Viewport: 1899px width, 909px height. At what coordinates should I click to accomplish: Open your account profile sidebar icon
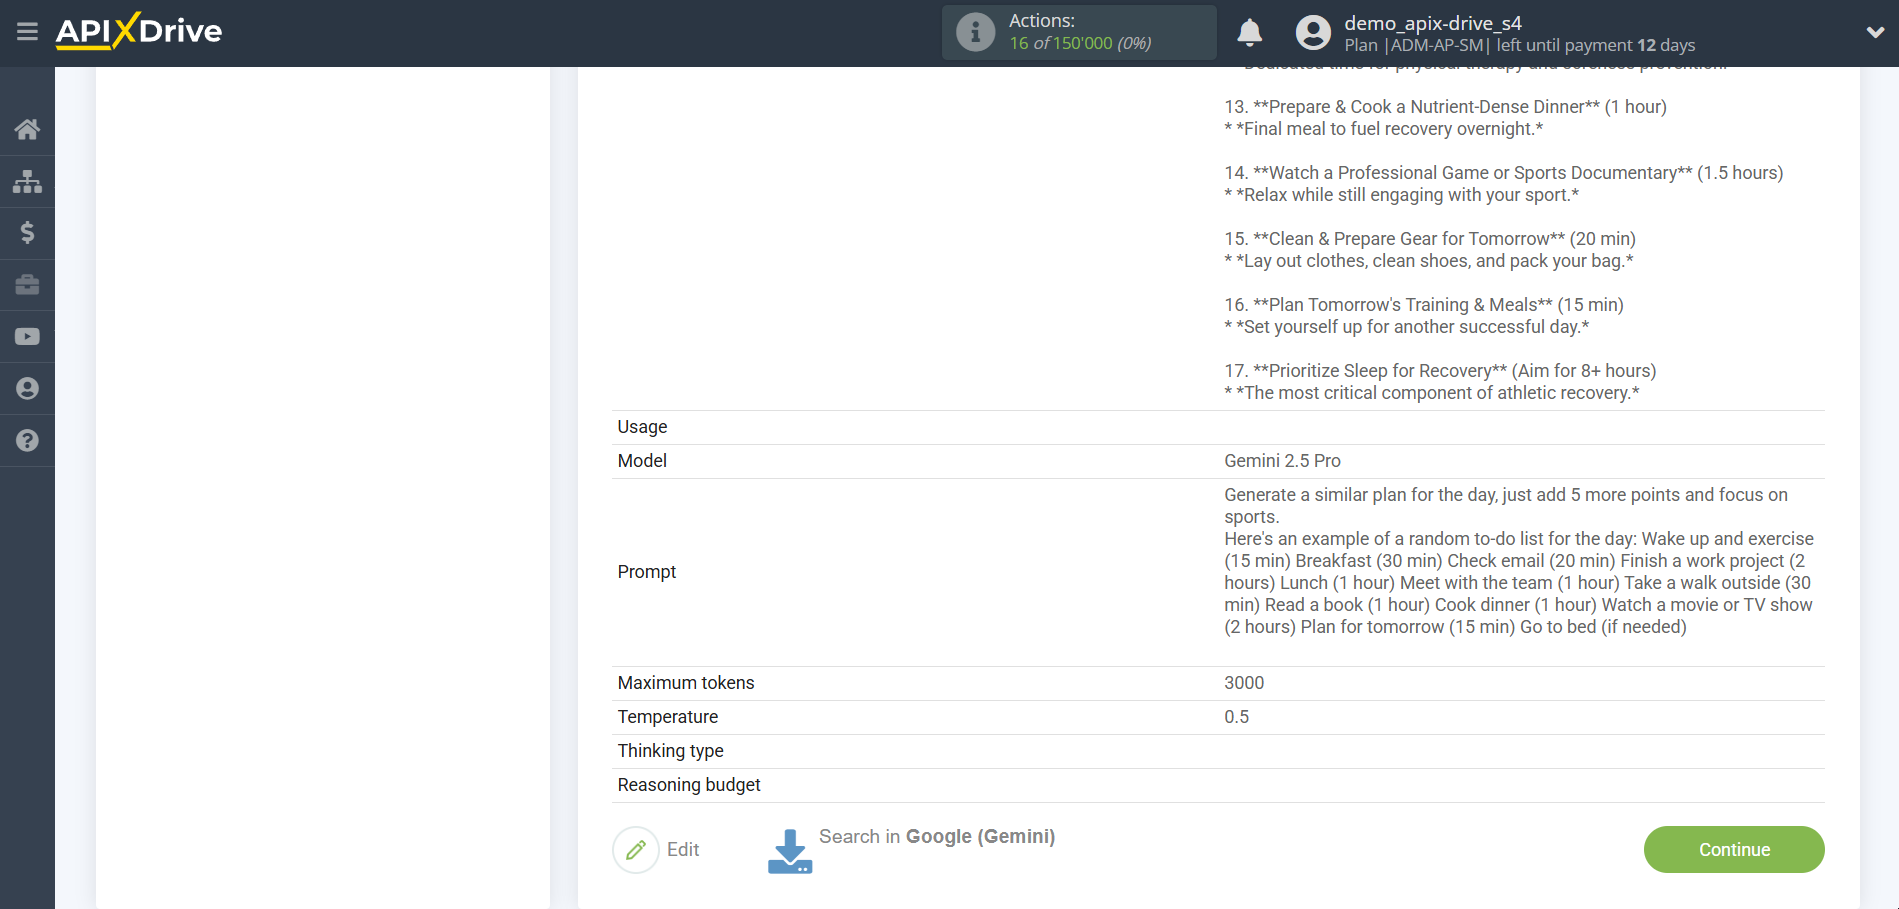click(27, 388)
